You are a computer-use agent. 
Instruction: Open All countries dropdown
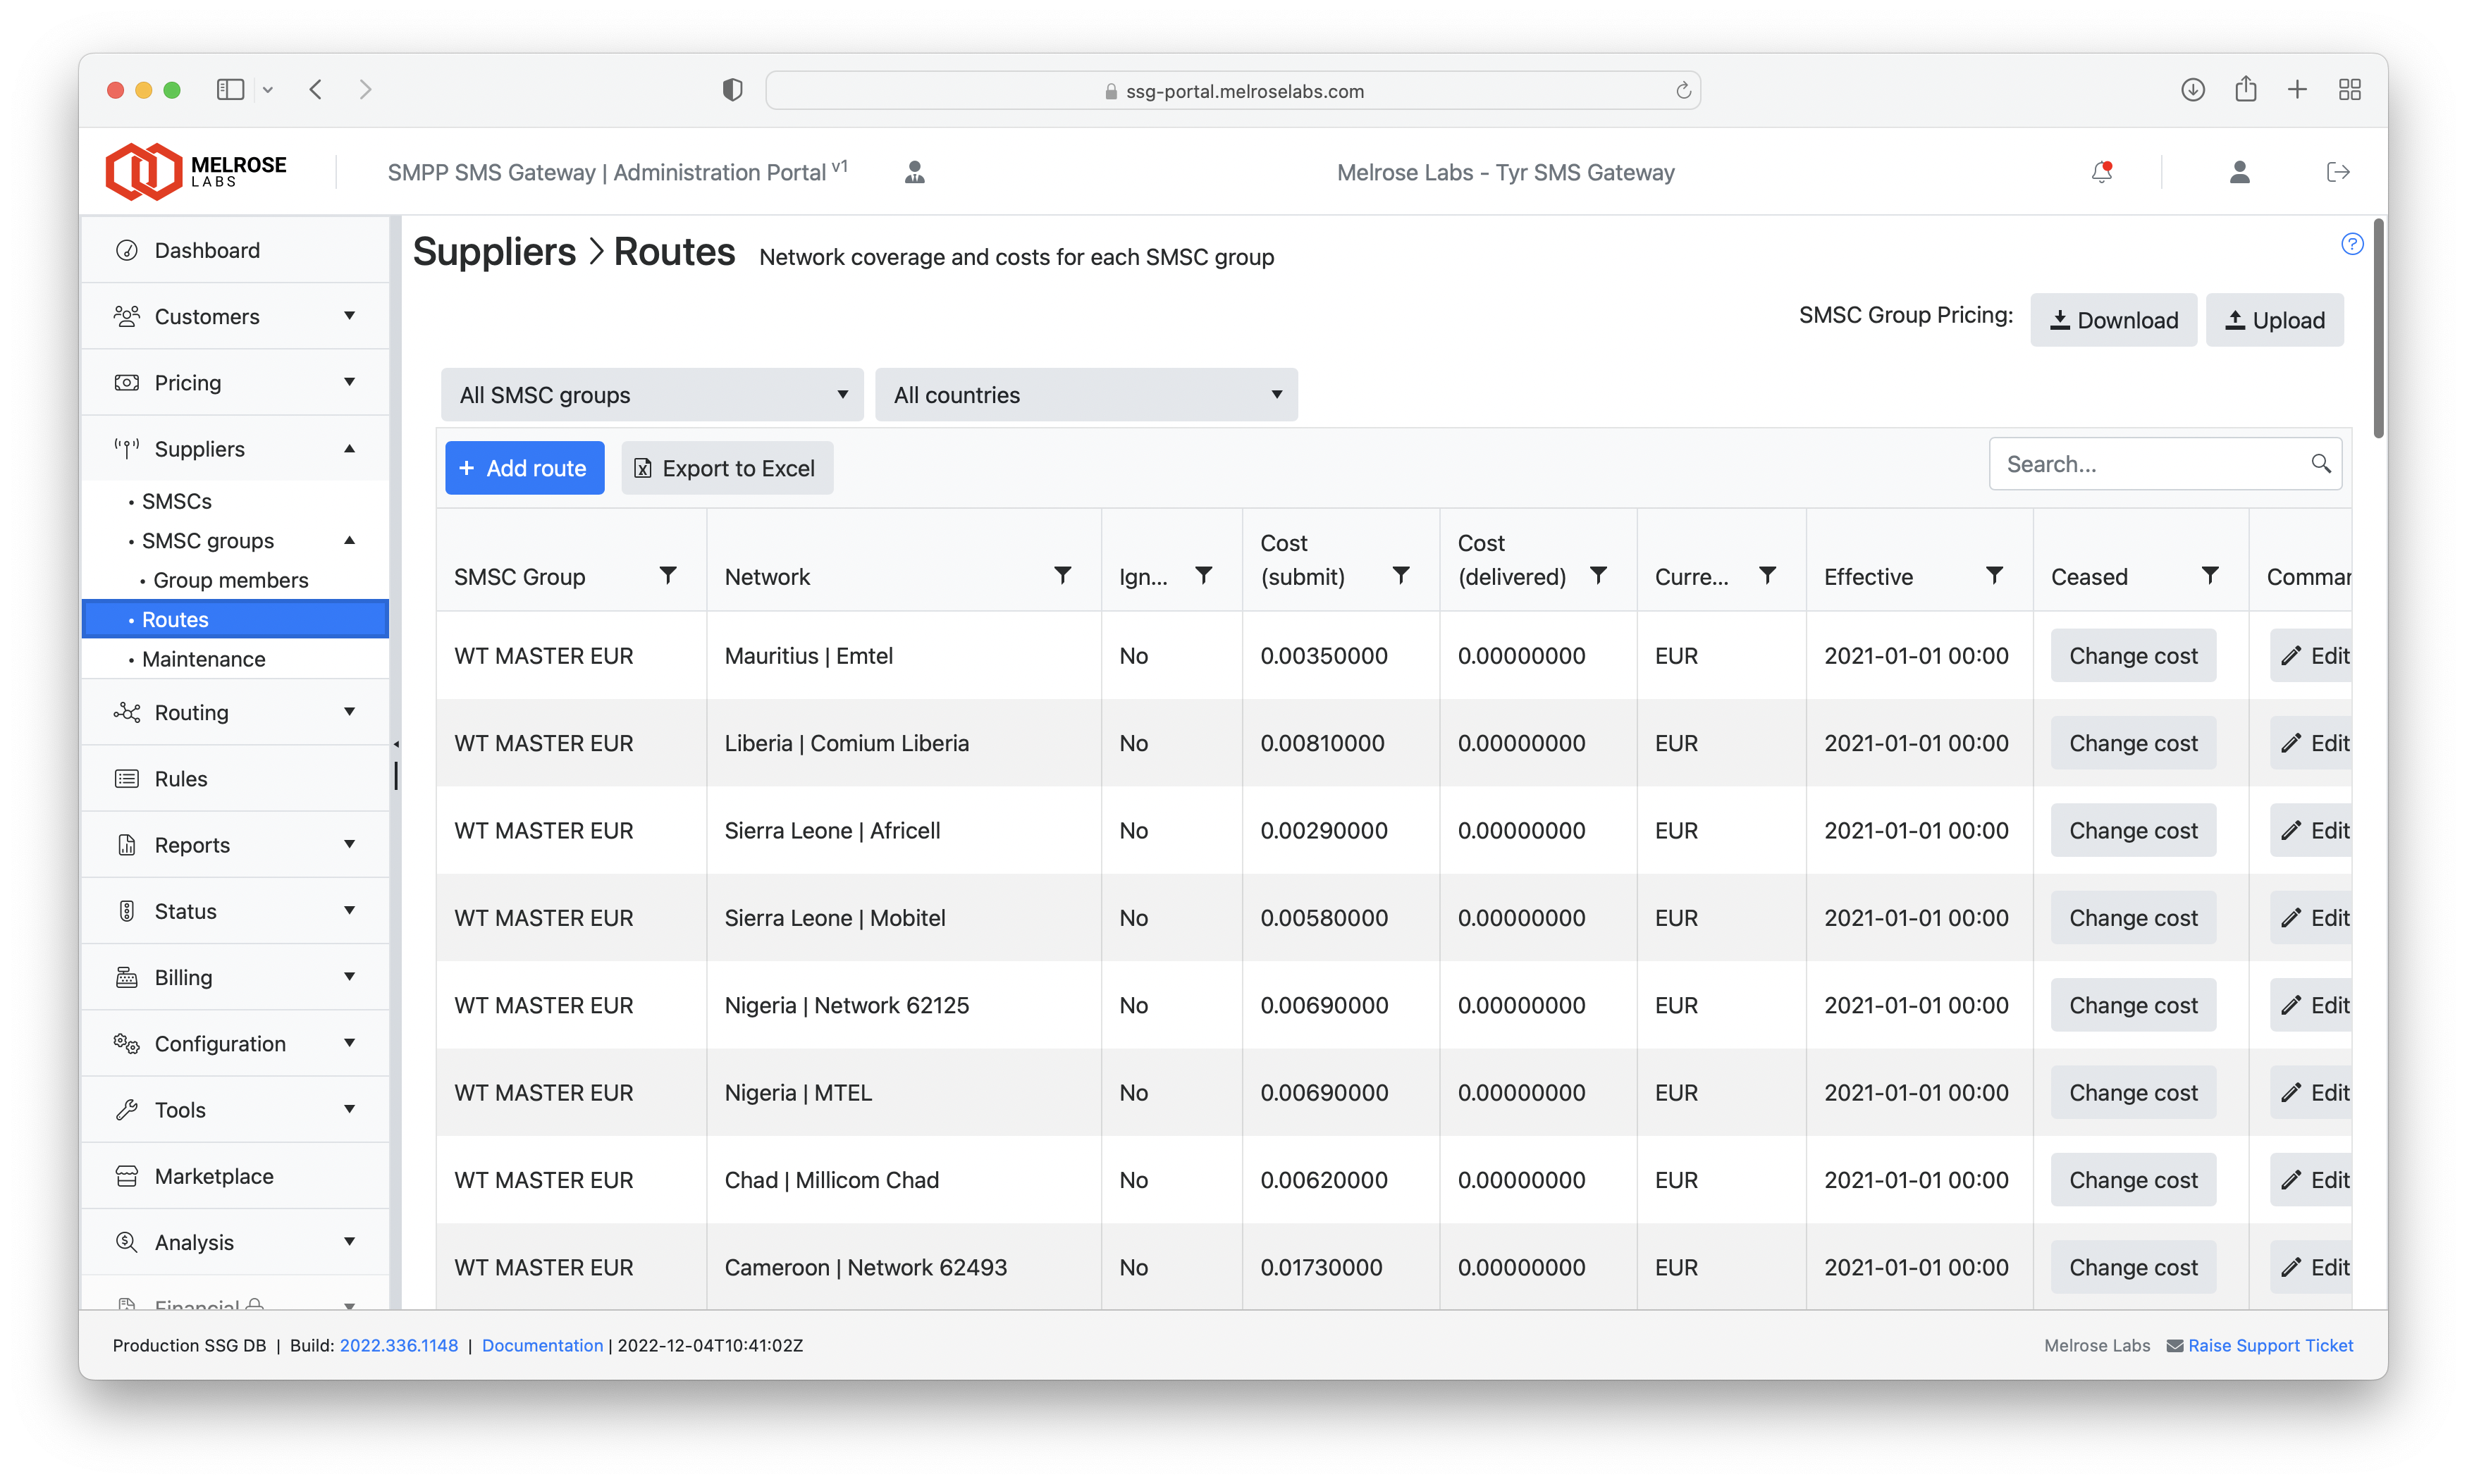click(x=1086, y=395)
